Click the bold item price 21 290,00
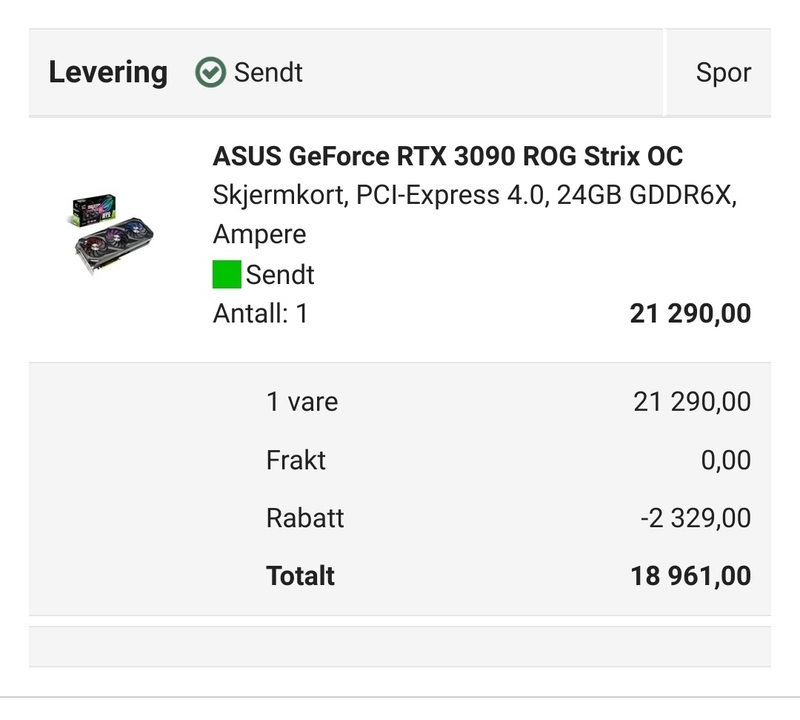 click(690, 314)
